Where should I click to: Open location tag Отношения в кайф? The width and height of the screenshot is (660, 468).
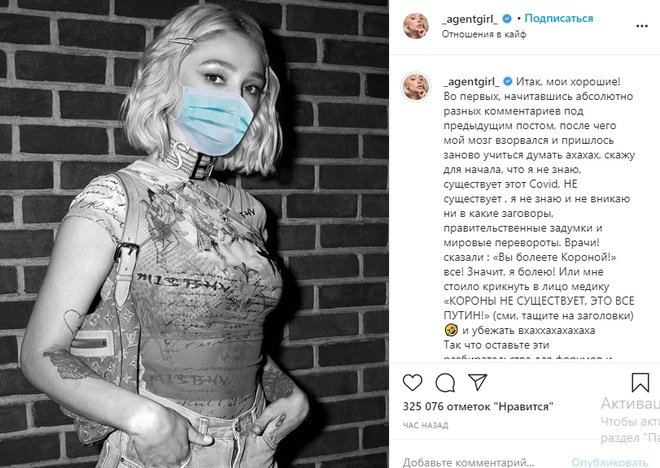click(484, 34)
